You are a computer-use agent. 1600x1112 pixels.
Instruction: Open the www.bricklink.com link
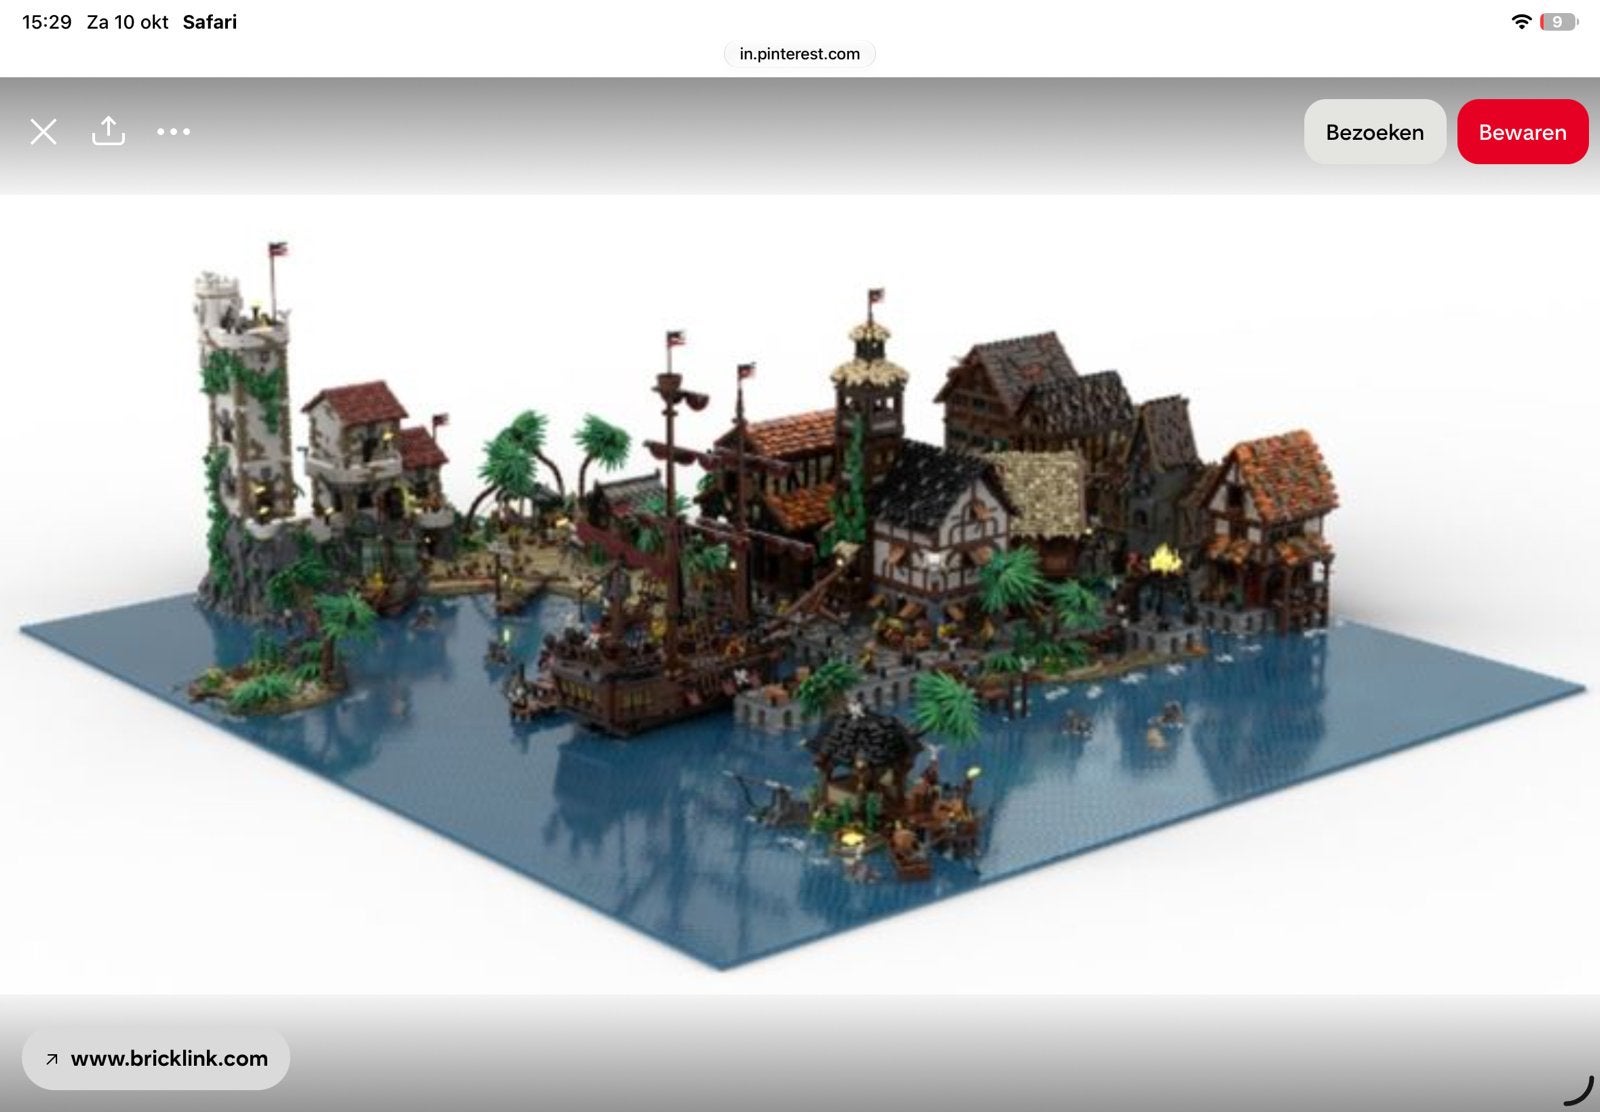click(x=156, y=1059)
